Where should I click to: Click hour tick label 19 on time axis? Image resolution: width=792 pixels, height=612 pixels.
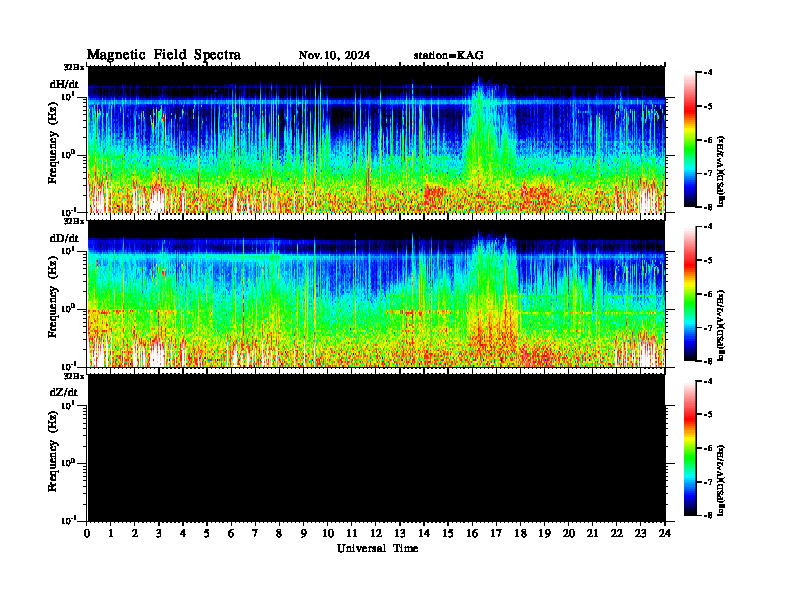click(x=544, y=533)
